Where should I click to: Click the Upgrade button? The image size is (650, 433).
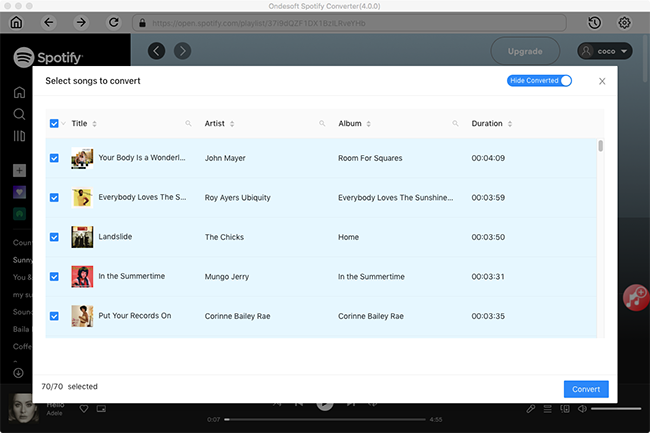click(x=525, y=51)
